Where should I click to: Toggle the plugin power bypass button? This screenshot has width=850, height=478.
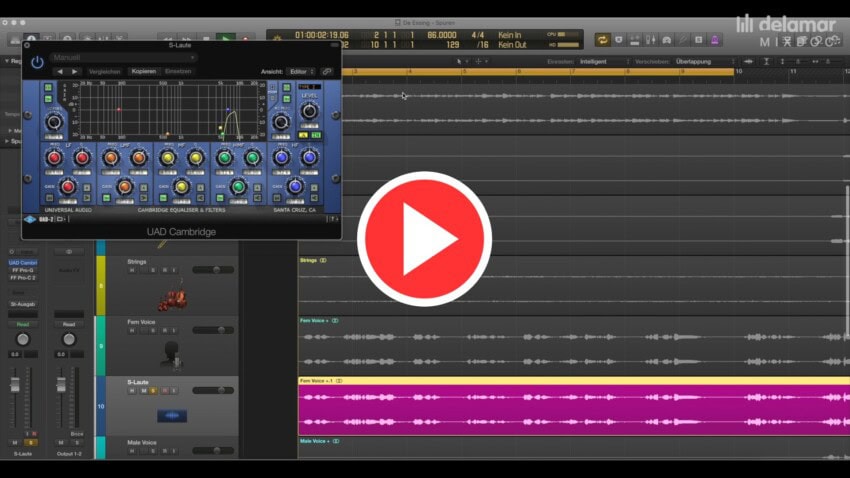pos(37,61)
